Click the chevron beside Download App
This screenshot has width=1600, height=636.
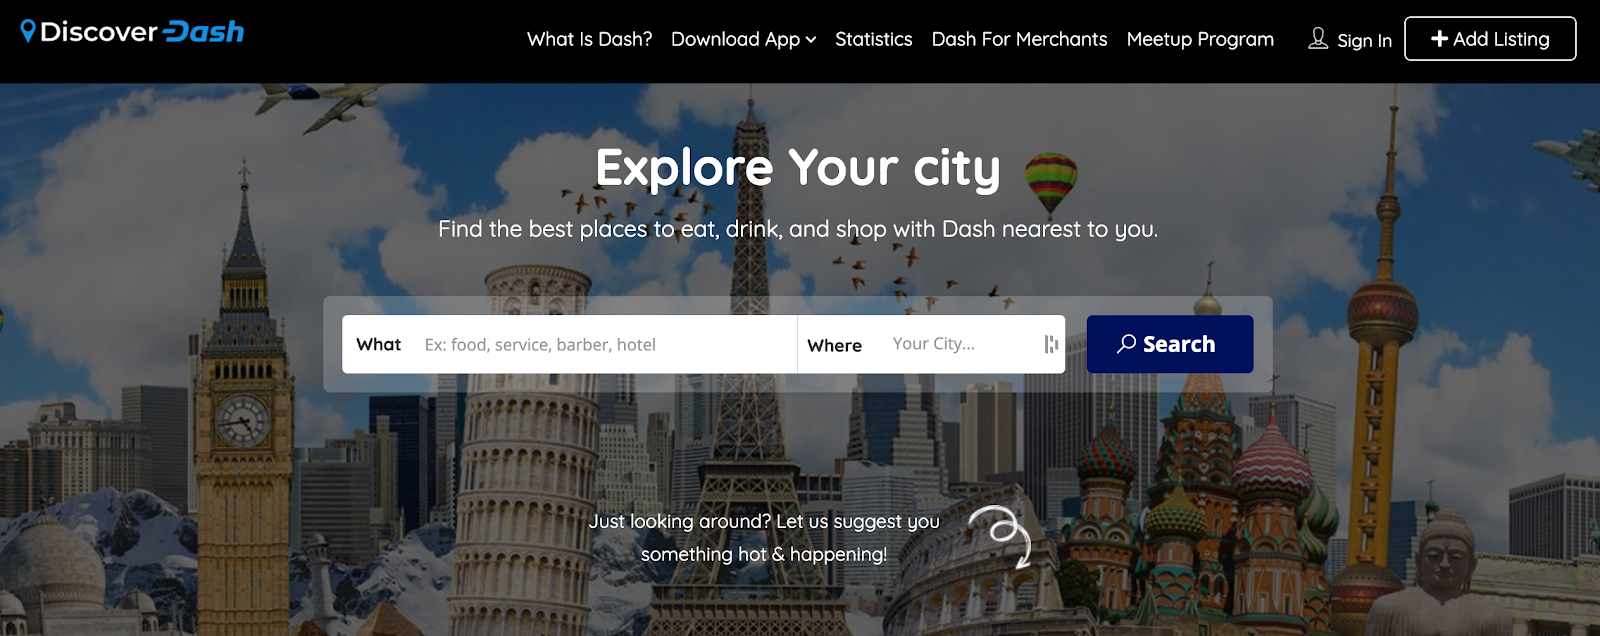(x=811, y=40)
